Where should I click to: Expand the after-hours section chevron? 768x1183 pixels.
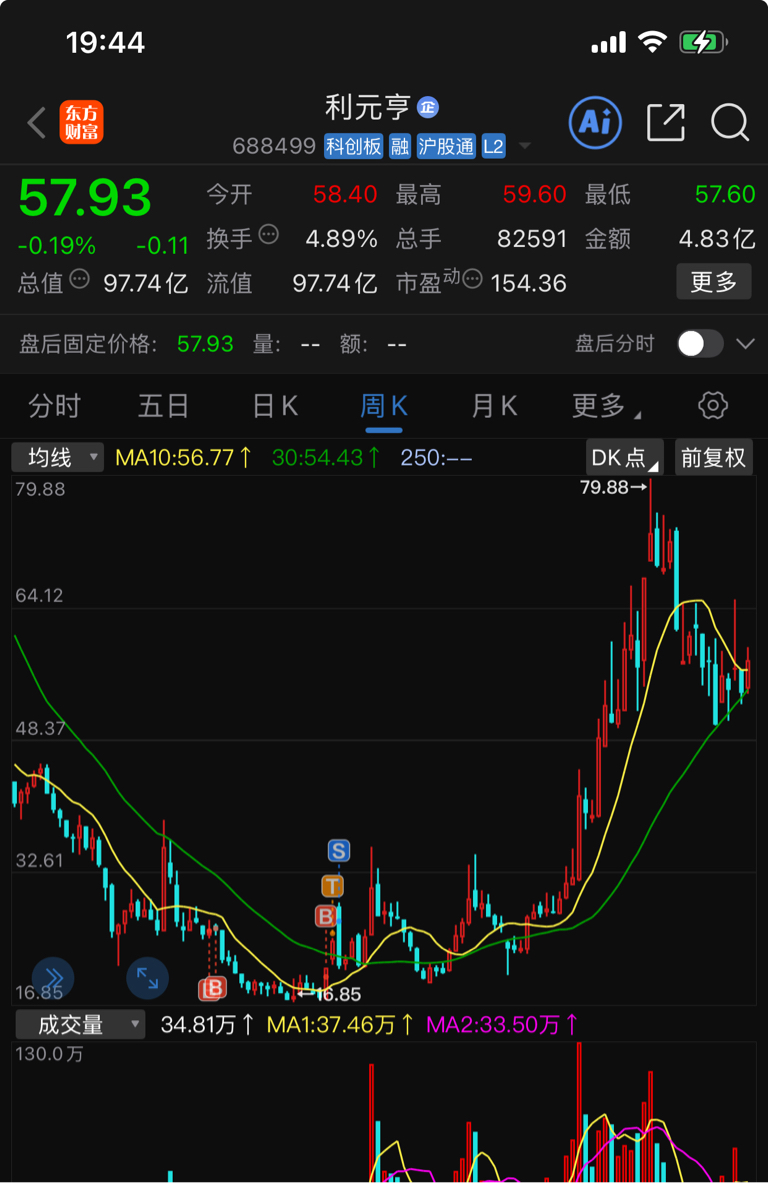745,344
